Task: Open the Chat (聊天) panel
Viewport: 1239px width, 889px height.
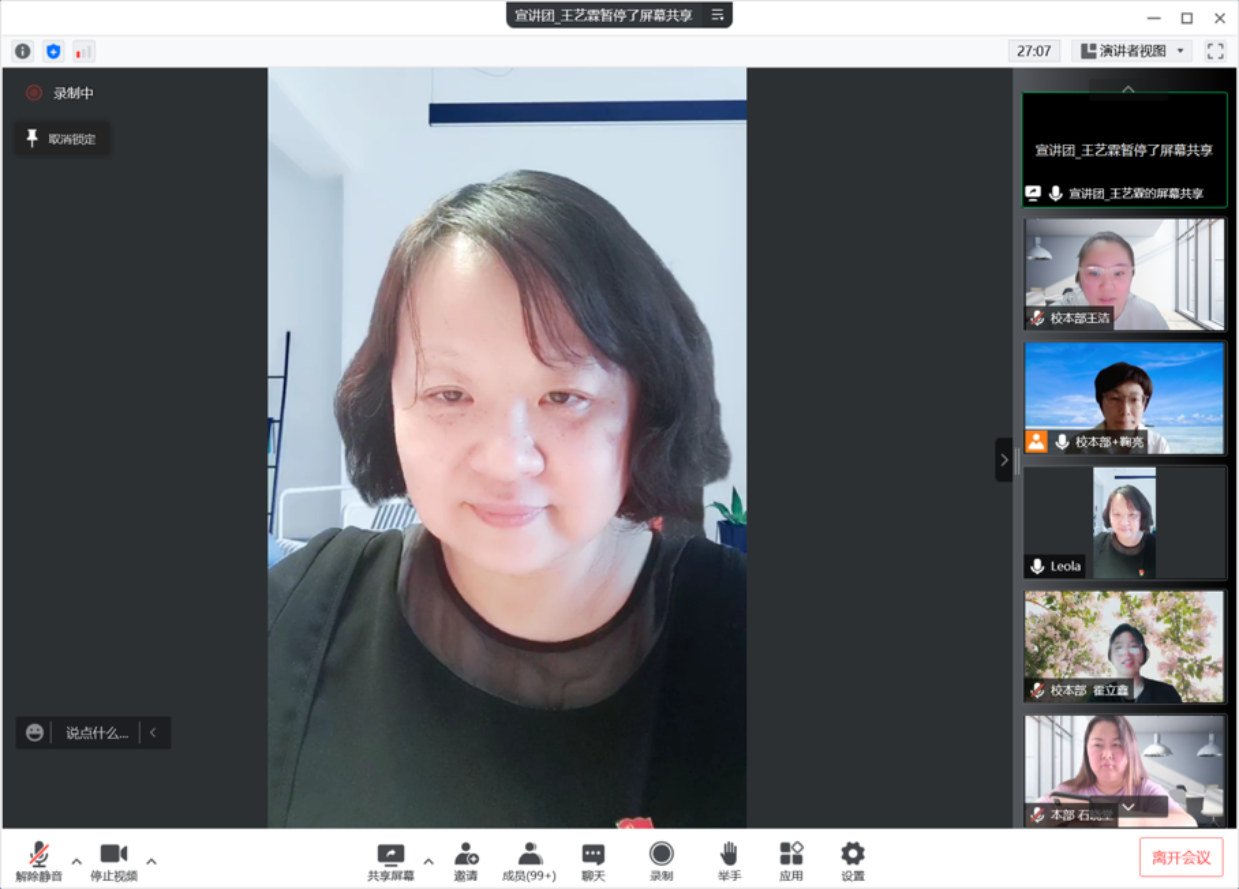Action: (x=593, y=860)
